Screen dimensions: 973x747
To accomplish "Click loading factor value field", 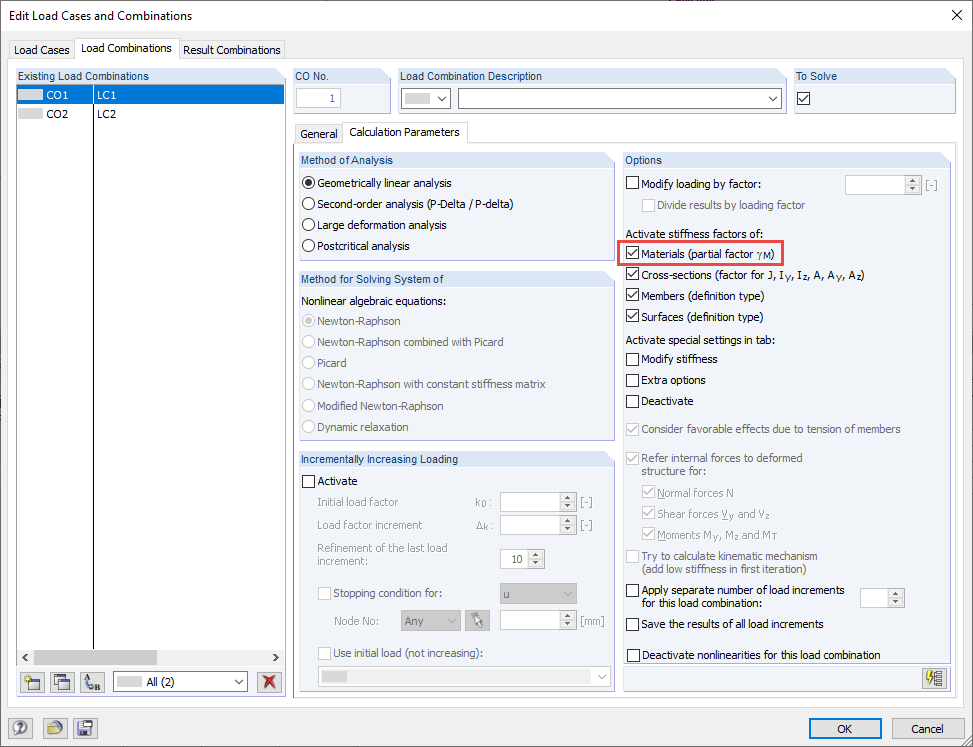I will click(875, 184).
